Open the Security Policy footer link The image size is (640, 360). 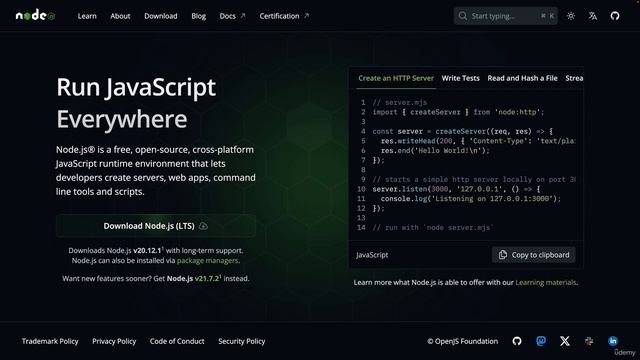[242, 341]
